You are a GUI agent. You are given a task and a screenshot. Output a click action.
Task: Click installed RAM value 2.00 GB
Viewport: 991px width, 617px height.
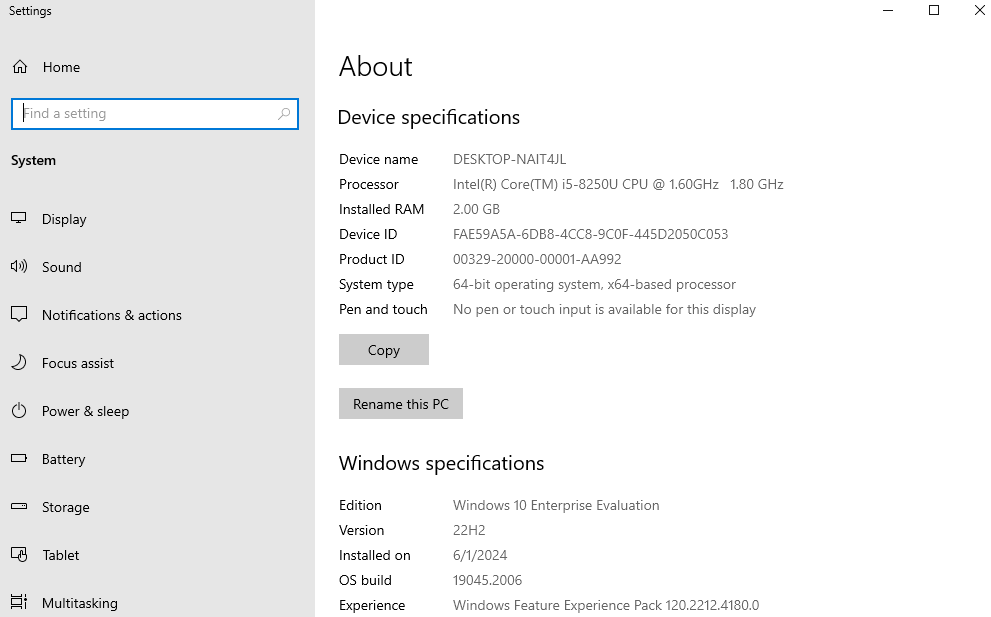tap(477, 209)
